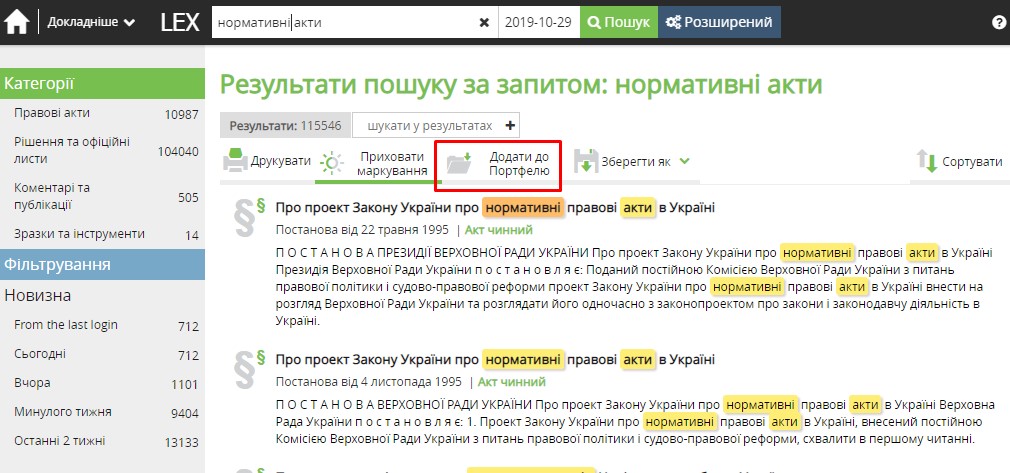Click the date field 2019-10-29
This screenshot has height=473, width=1010.
coord(539,22)
